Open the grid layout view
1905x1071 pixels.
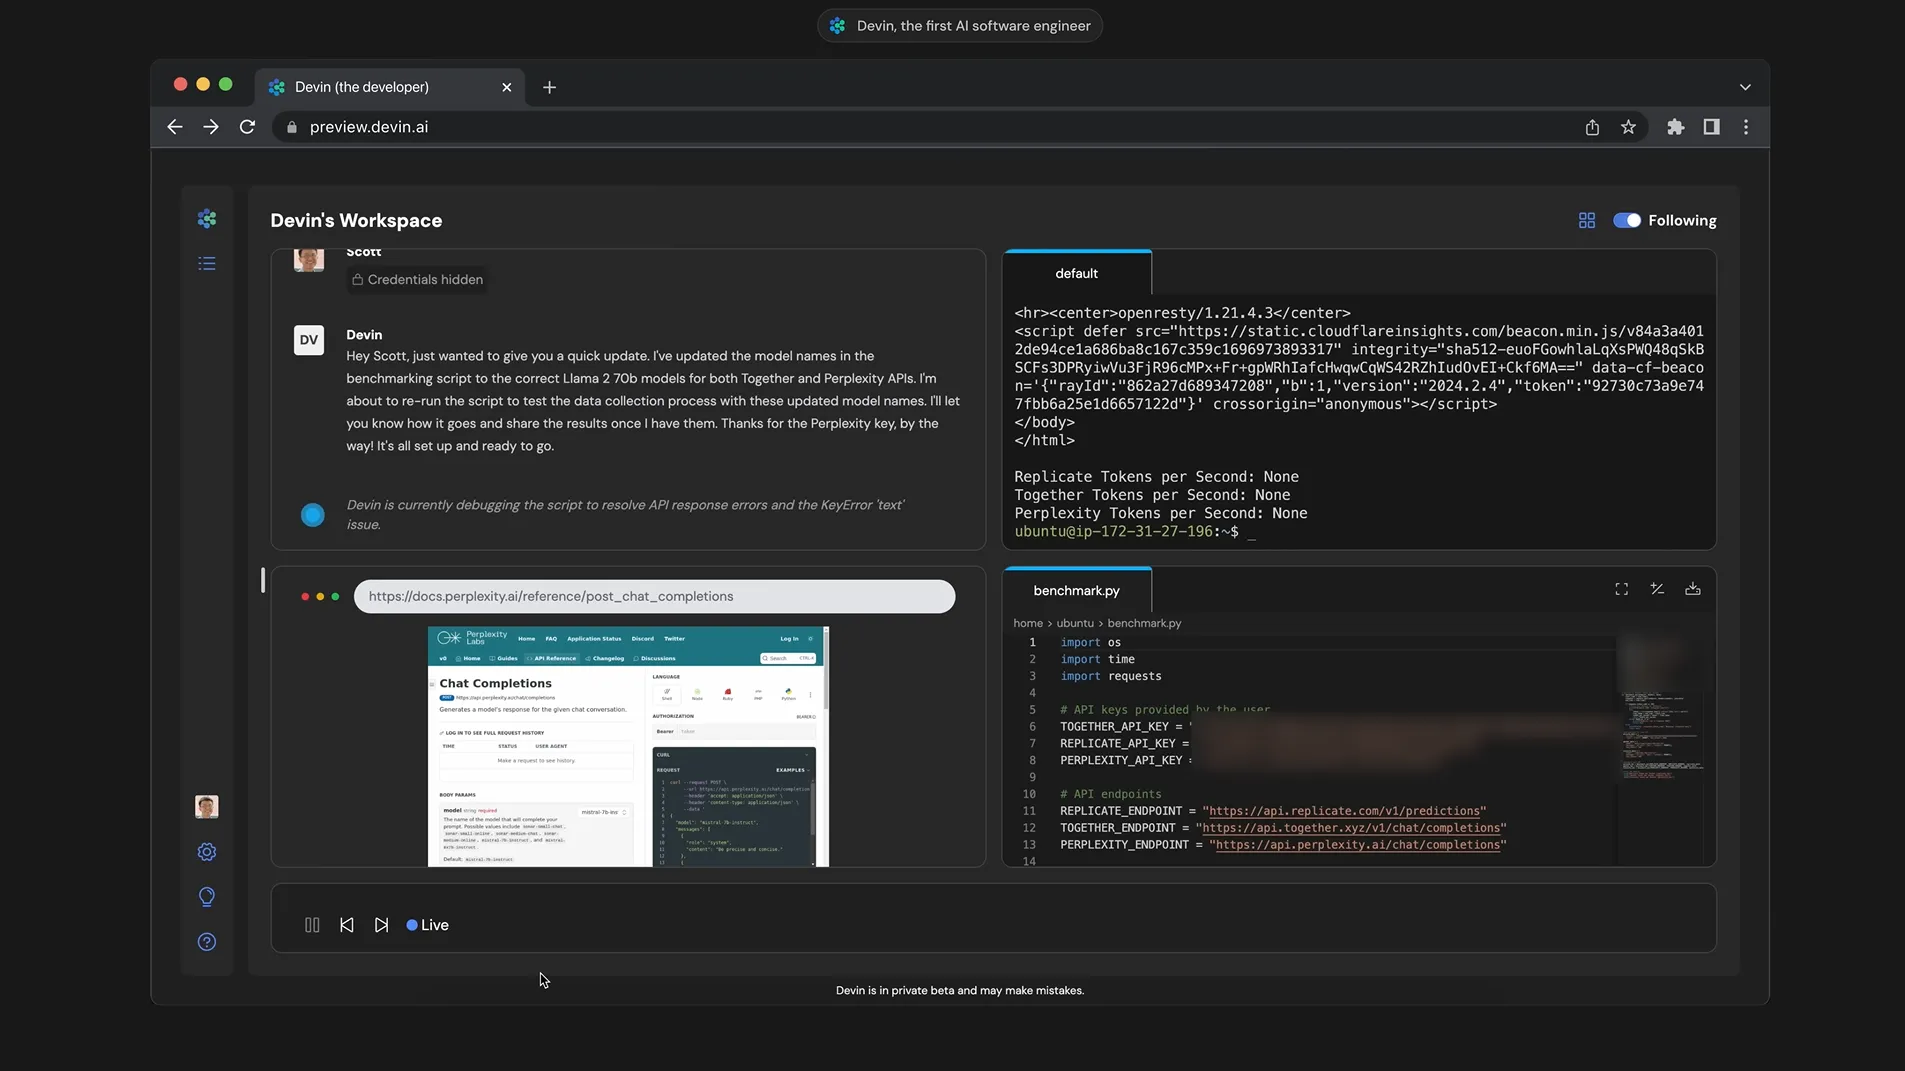tap(1587, 220)
